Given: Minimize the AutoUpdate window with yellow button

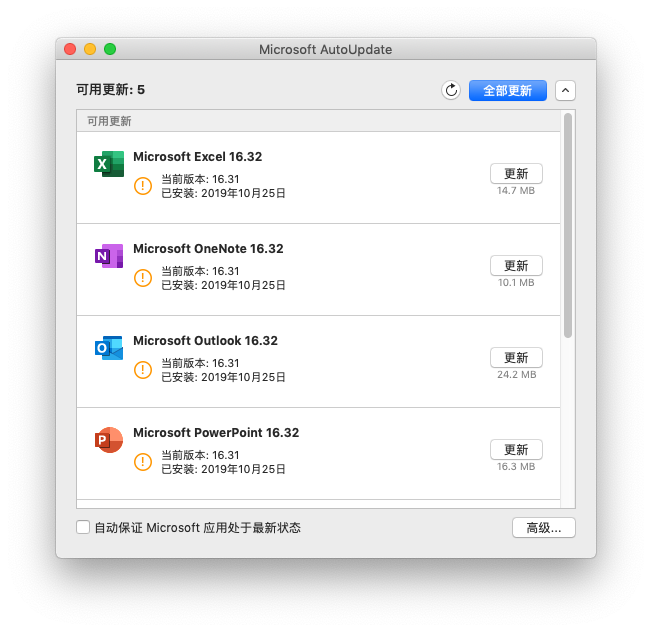Looking at the screenshot, I should click(x=90, y=49).
